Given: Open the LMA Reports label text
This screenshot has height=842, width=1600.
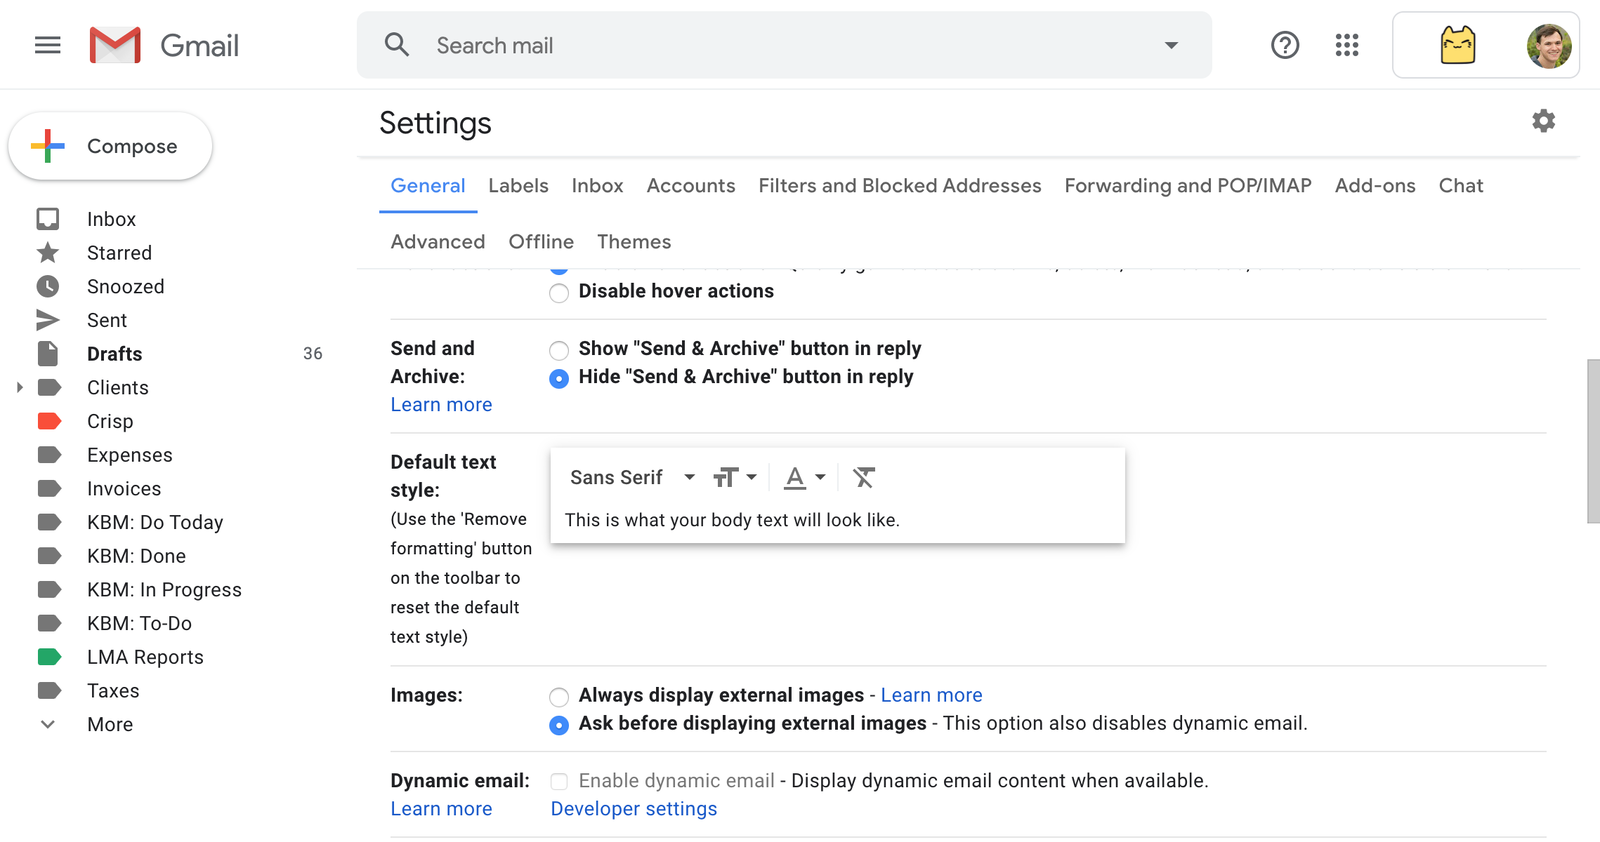Looking at the screenshot, I should coord(145,657).
